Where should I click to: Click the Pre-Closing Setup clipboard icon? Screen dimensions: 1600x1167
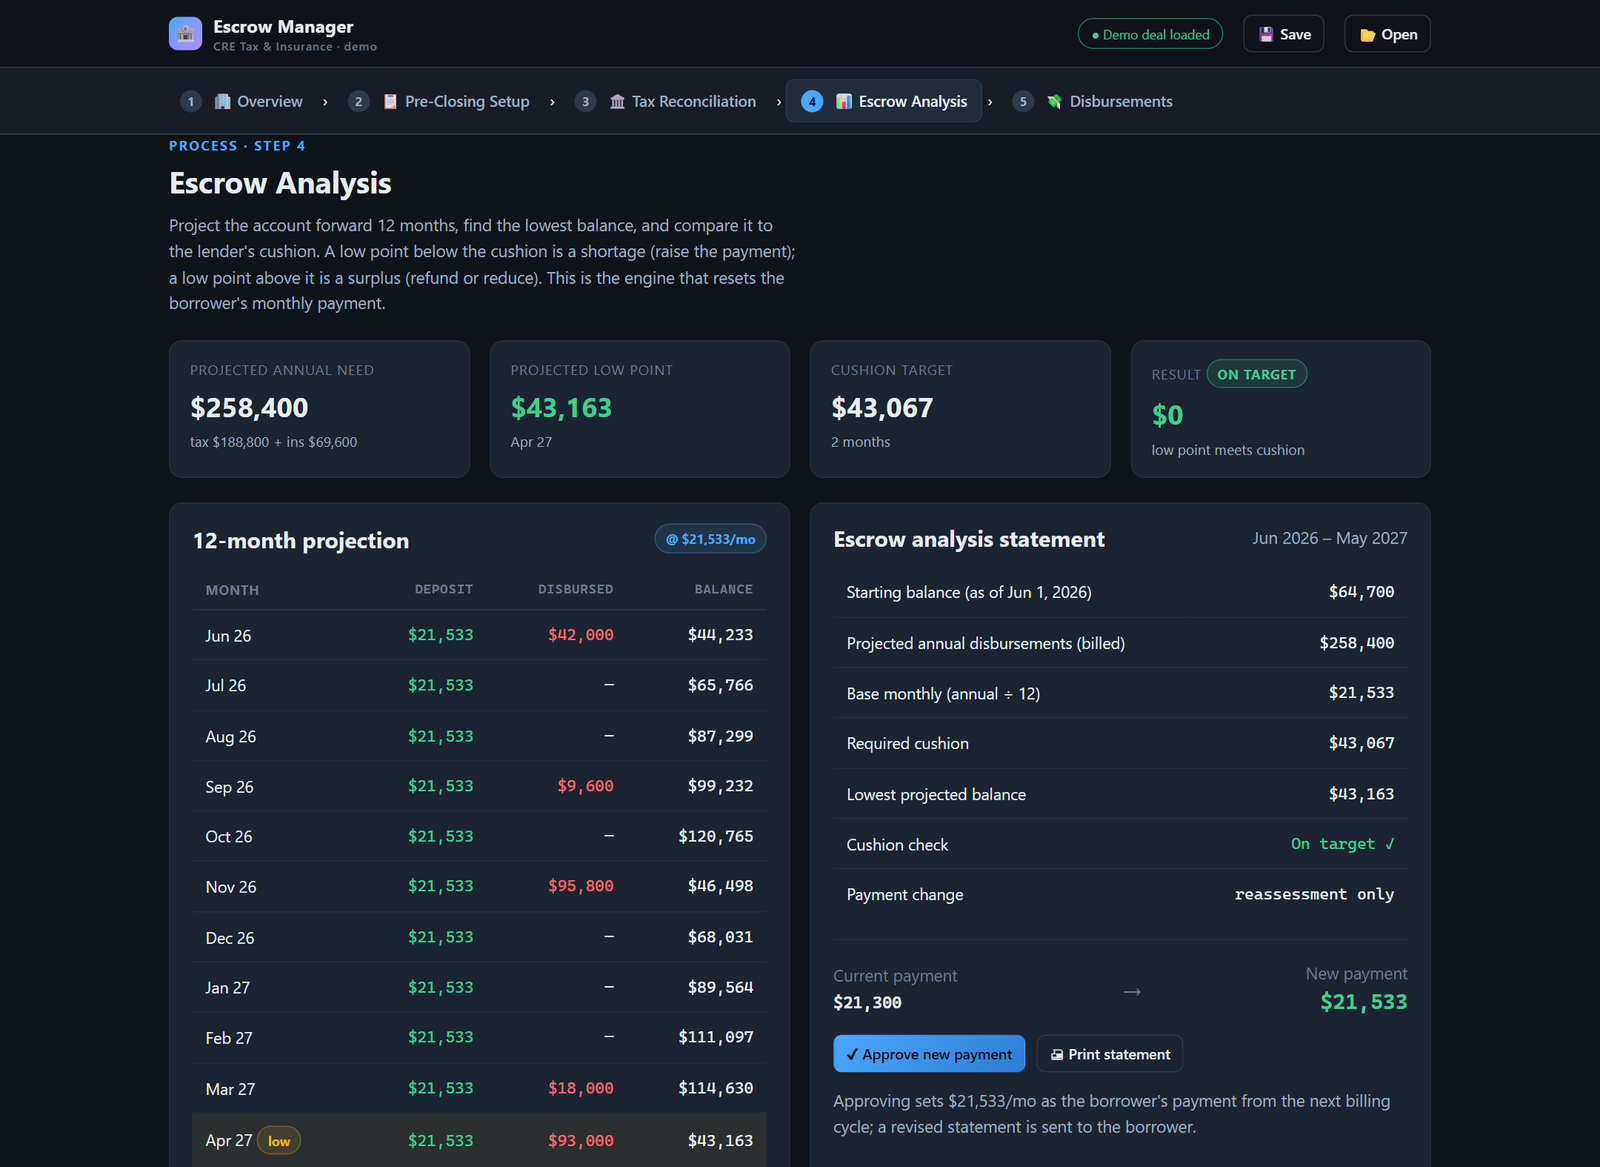[x=390, y=101]
